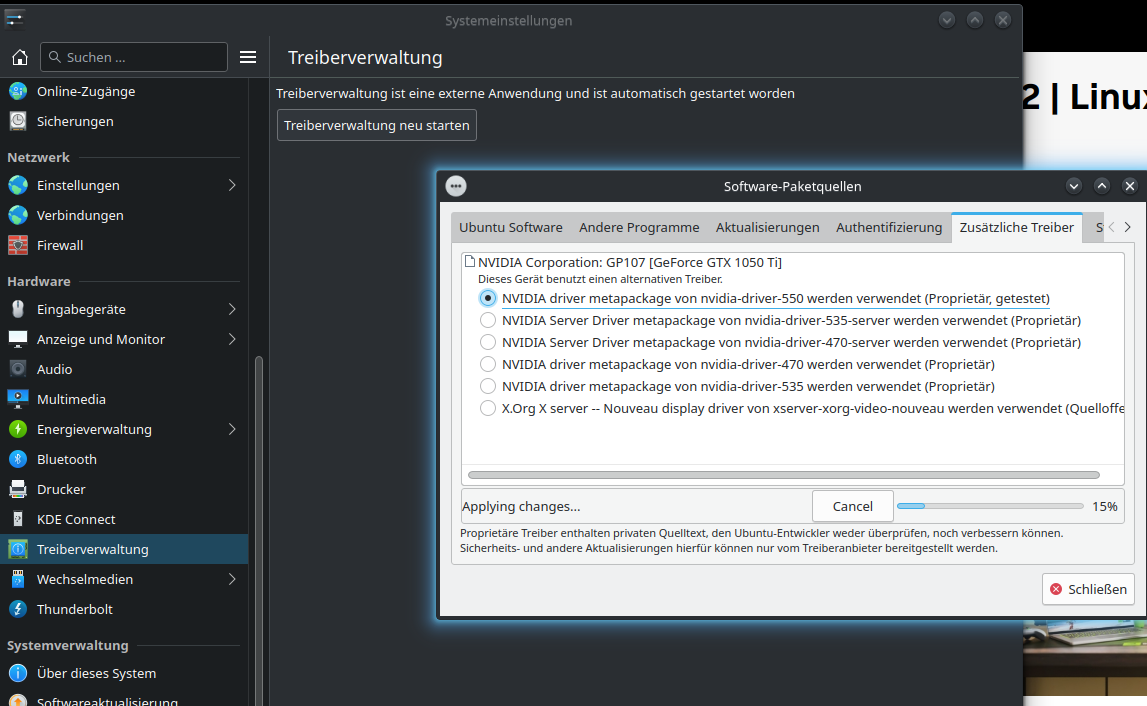Open Softwareaktualisierung in the sidebar
Viewport: 1147px width, 706px height.
pos(124,700)
